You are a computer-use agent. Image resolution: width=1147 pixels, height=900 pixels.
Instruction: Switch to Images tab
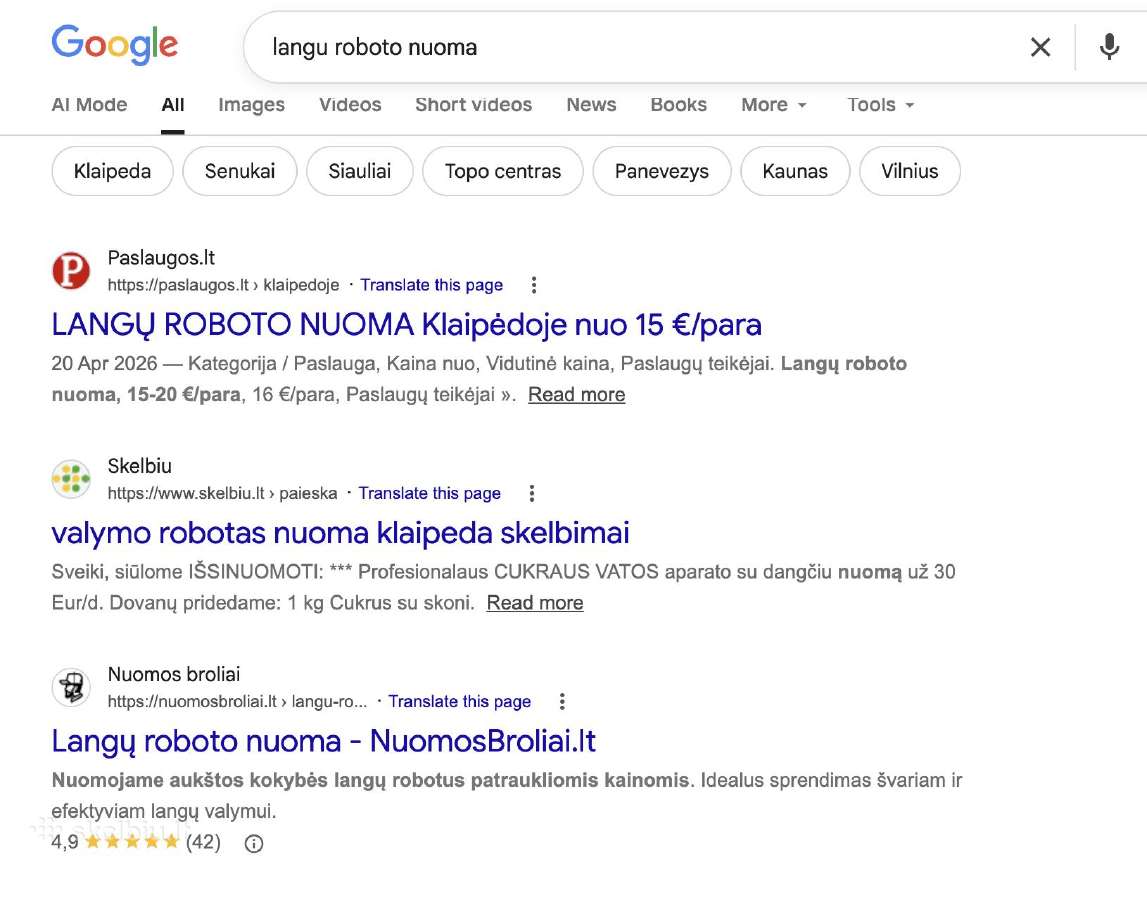252,105
